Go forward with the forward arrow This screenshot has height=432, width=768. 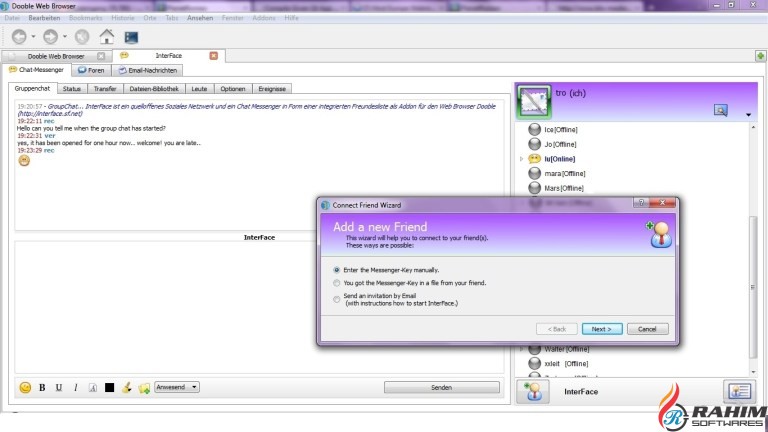click(50, 37)
